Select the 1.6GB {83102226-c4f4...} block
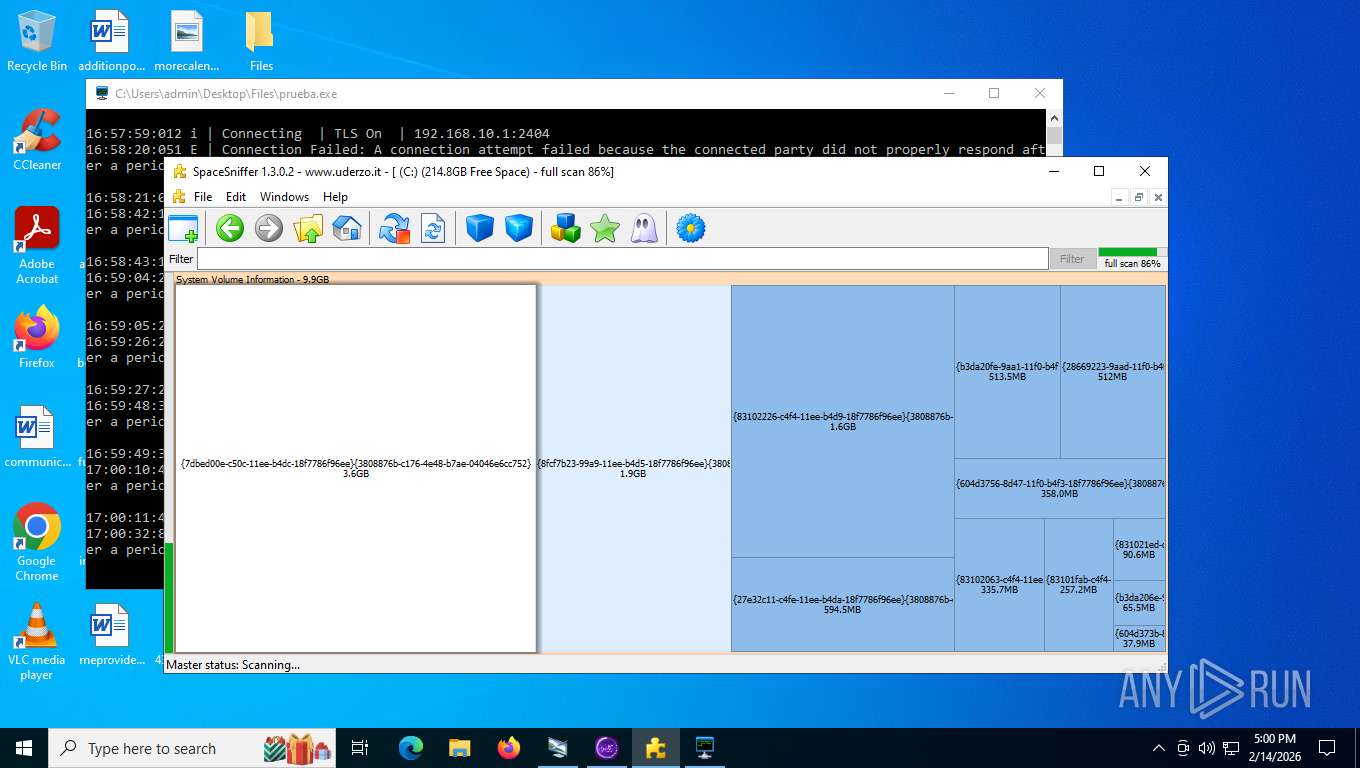 coord(843,421)
